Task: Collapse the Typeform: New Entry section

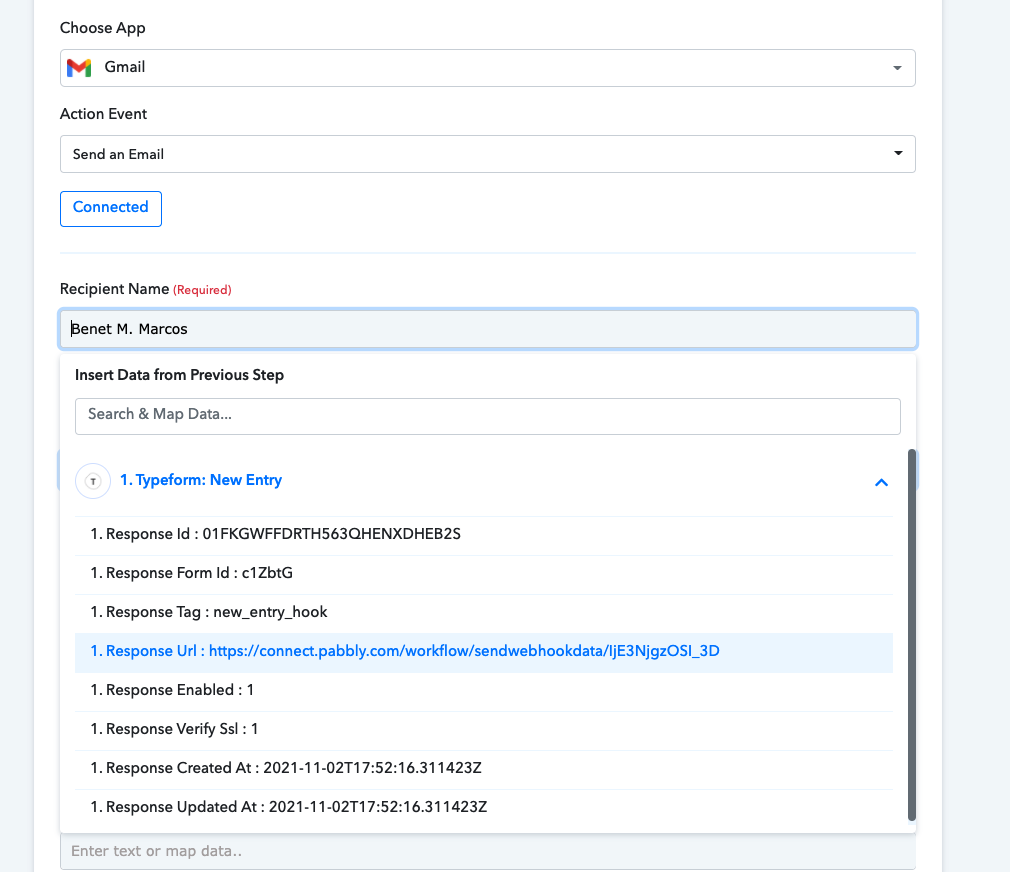Action: pyautogui.click(x=881, y=482)
